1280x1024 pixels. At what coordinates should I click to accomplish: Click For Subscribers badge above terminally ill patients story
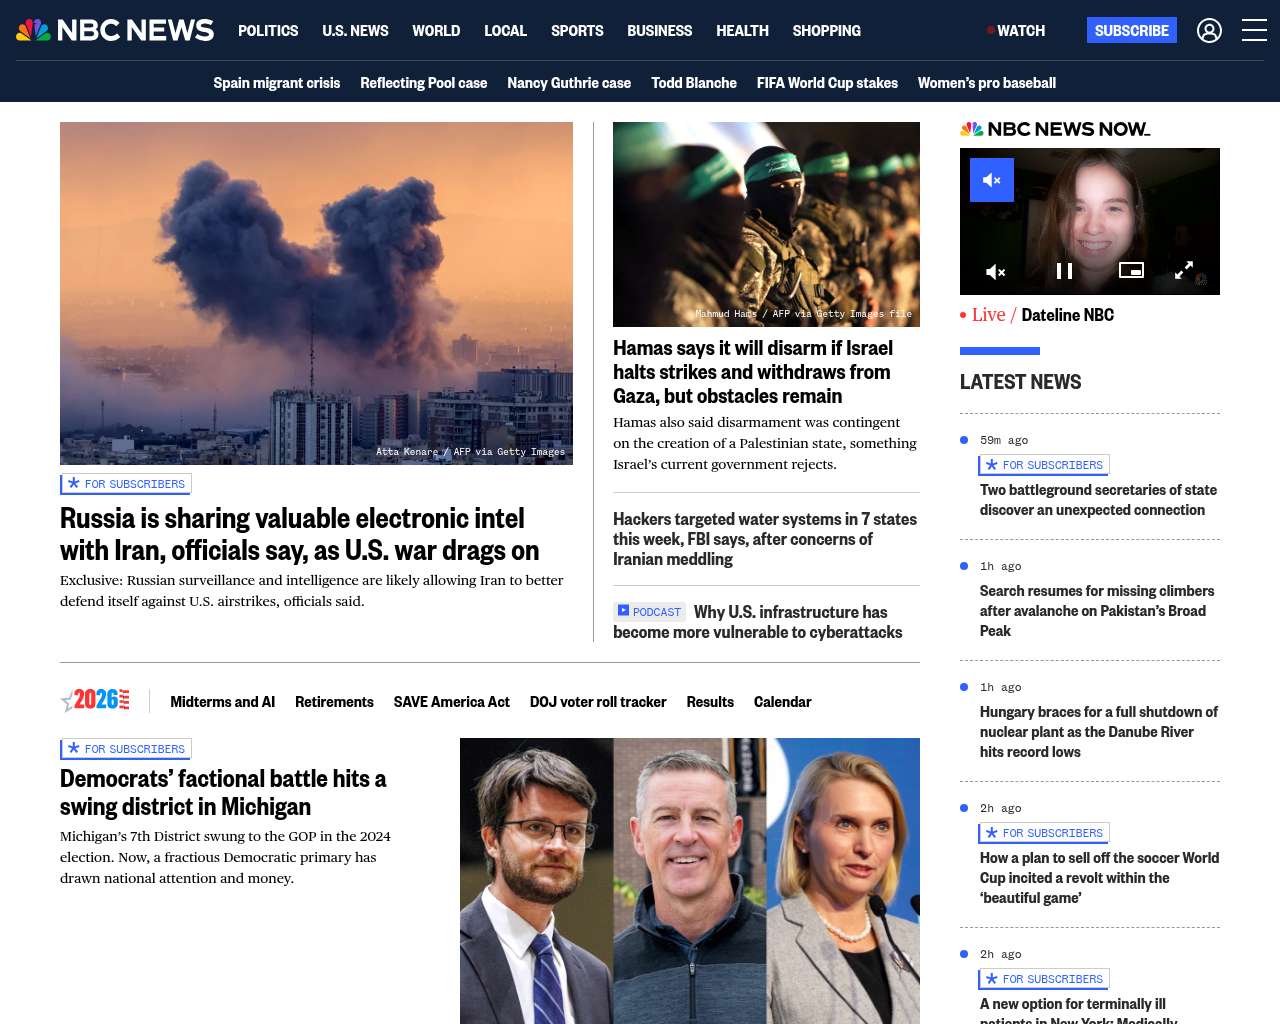click(1044, 979)
